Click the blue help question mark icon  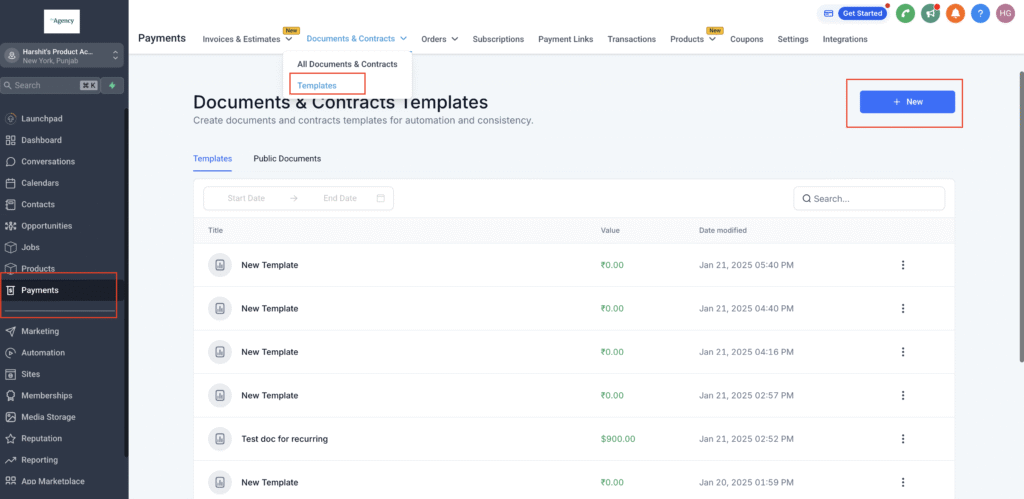point(980,13)
